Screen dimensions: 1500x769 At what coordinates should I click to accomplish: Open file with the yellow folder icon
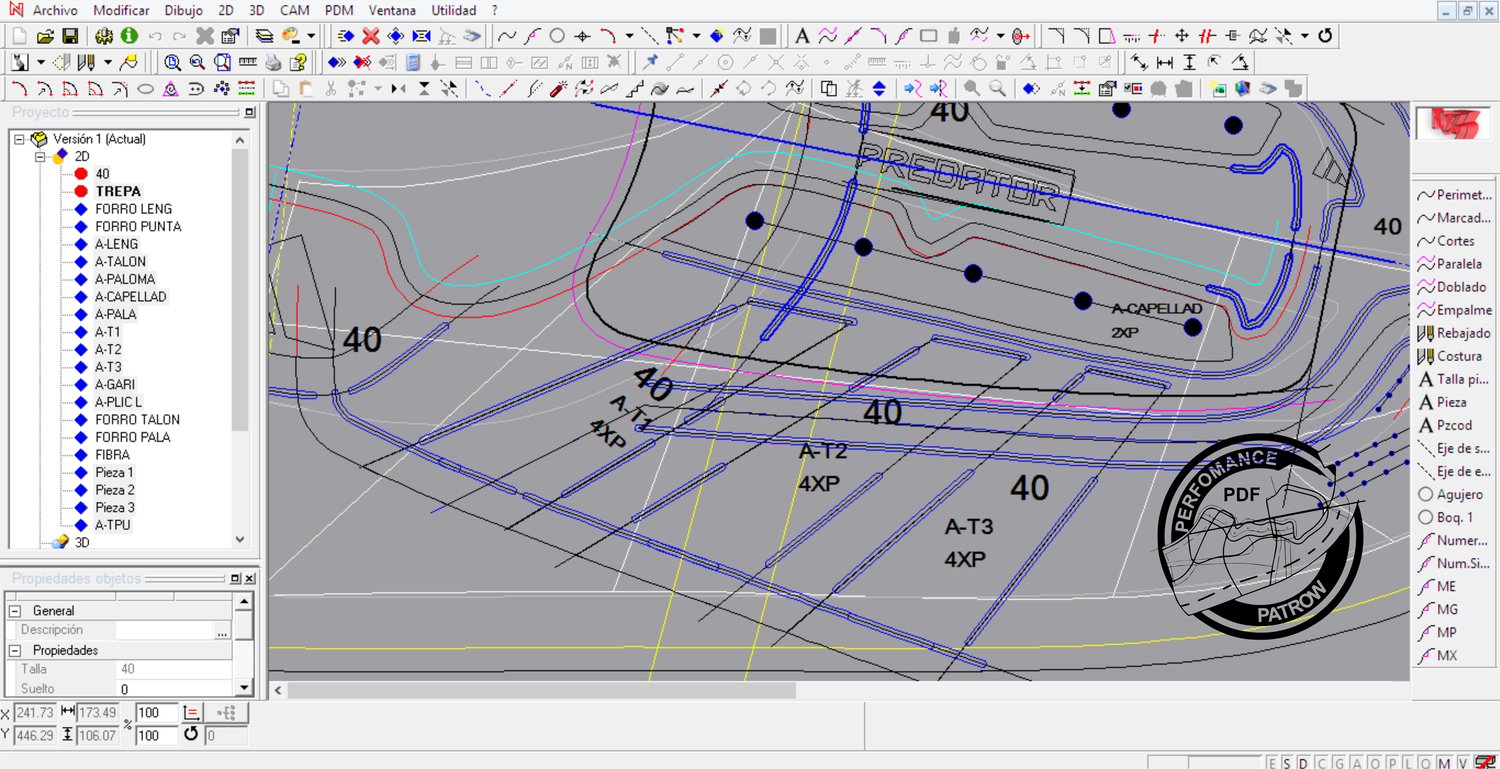click(x=45, y=36)
